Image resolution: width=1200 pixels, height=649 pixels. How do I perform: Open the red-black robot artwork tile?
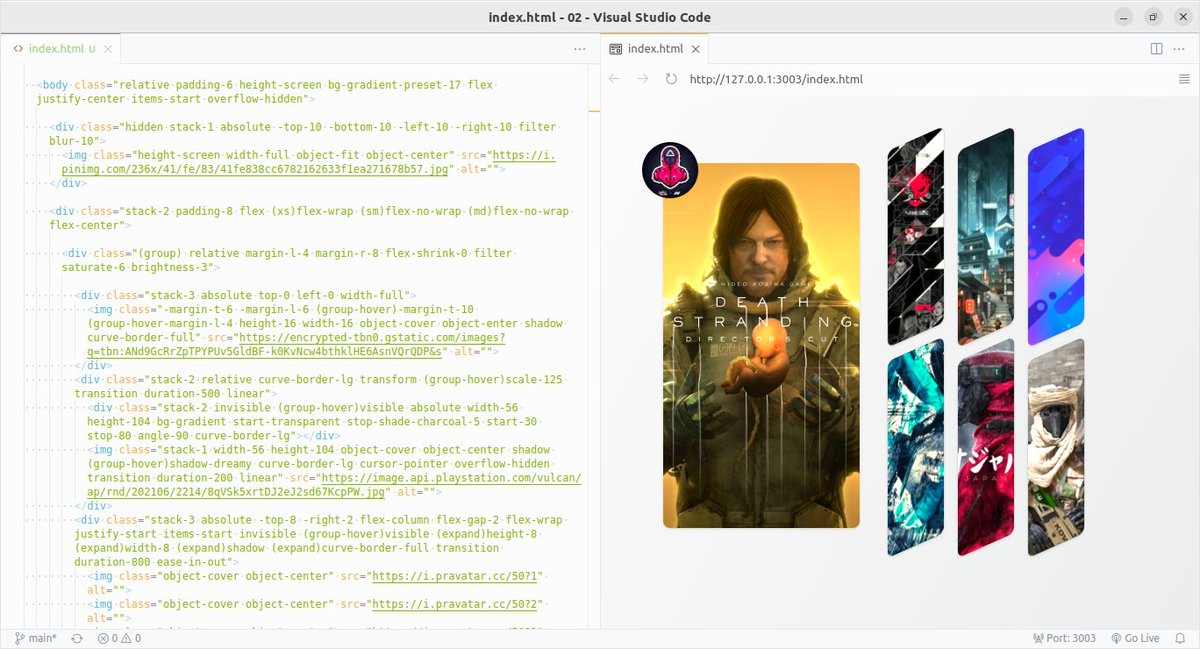915,237
